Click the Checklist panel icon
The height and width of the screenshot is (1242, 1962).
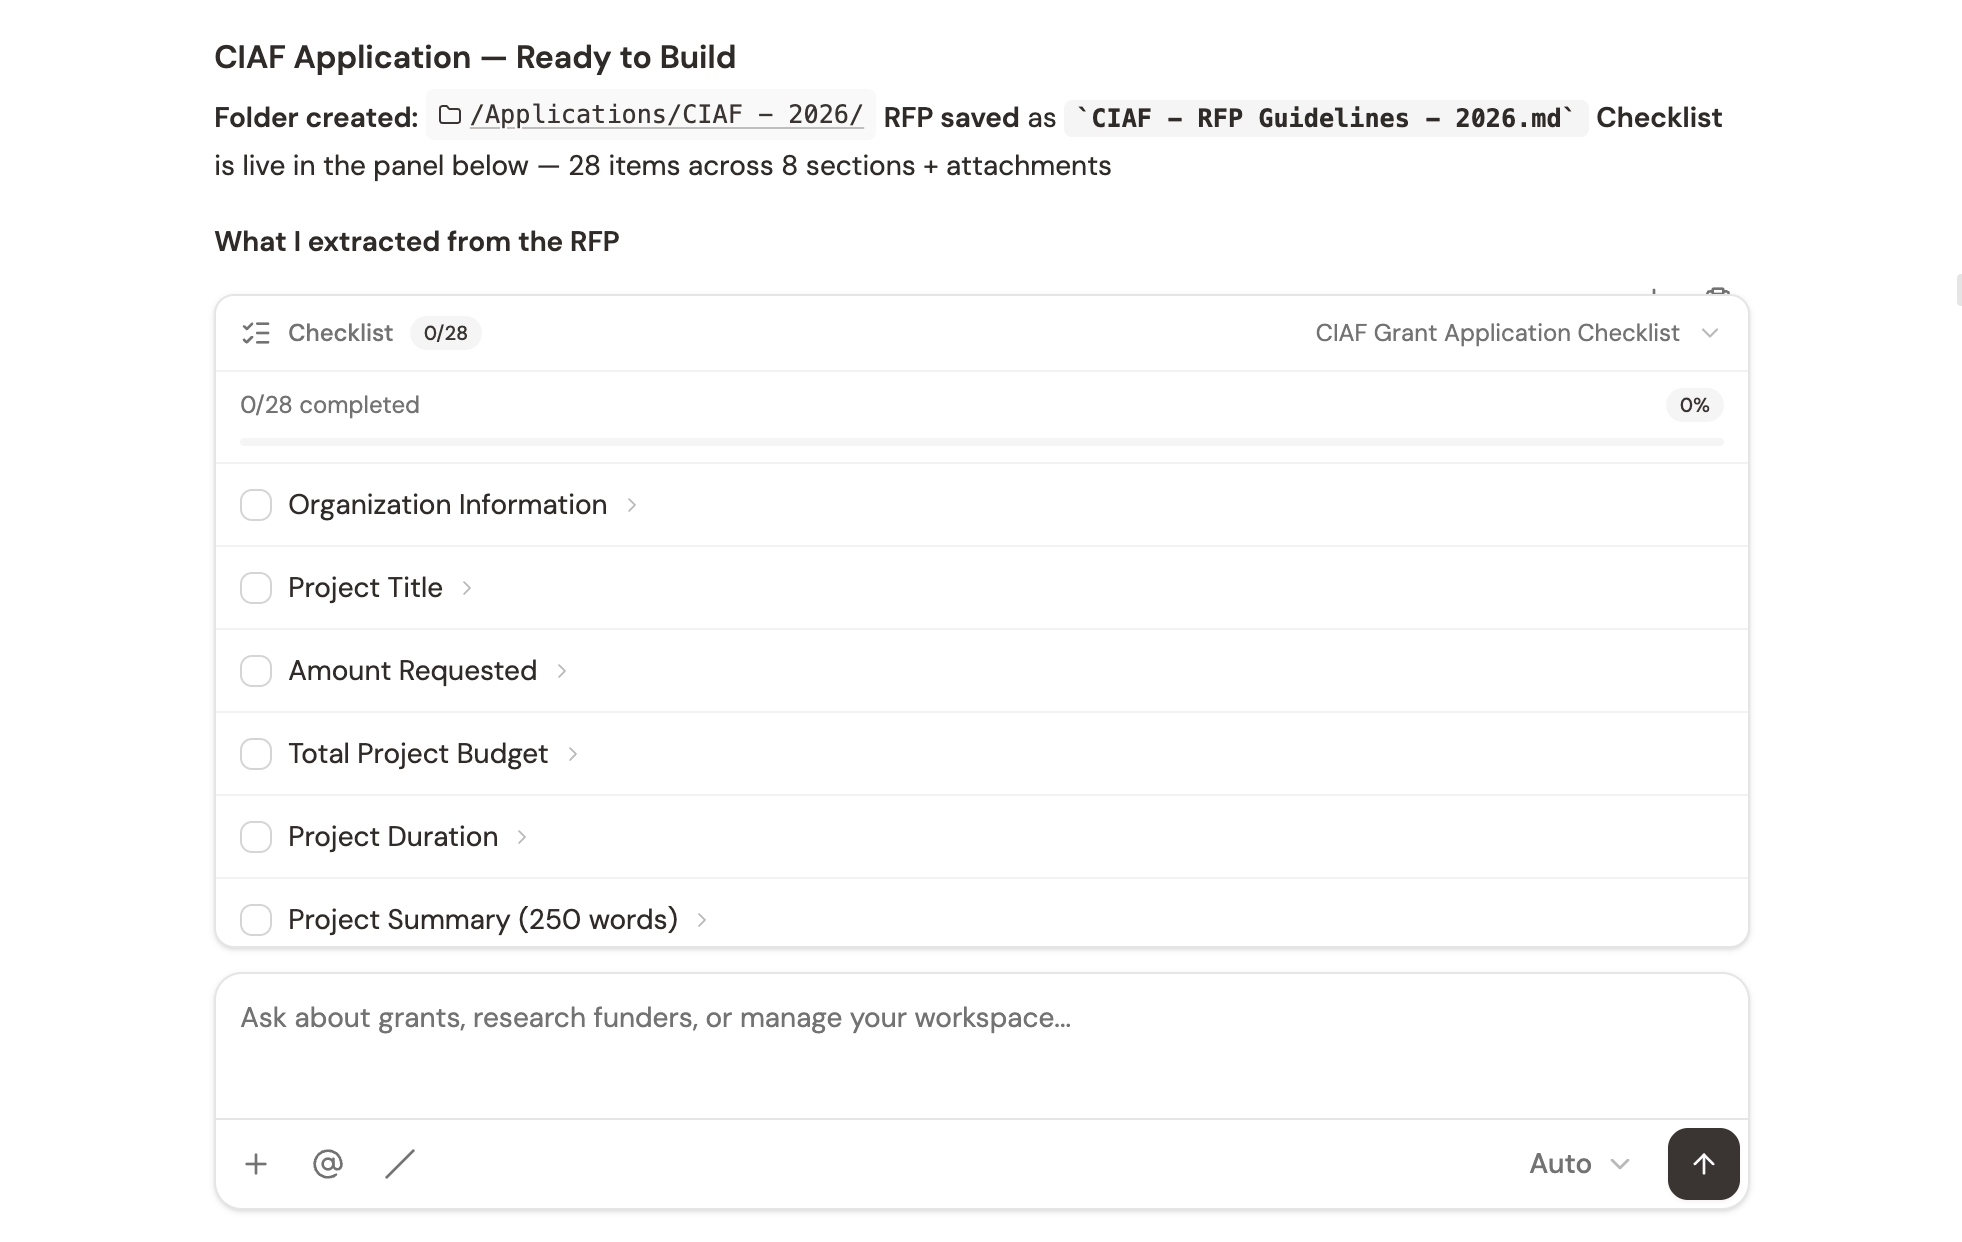coord(256,333)
